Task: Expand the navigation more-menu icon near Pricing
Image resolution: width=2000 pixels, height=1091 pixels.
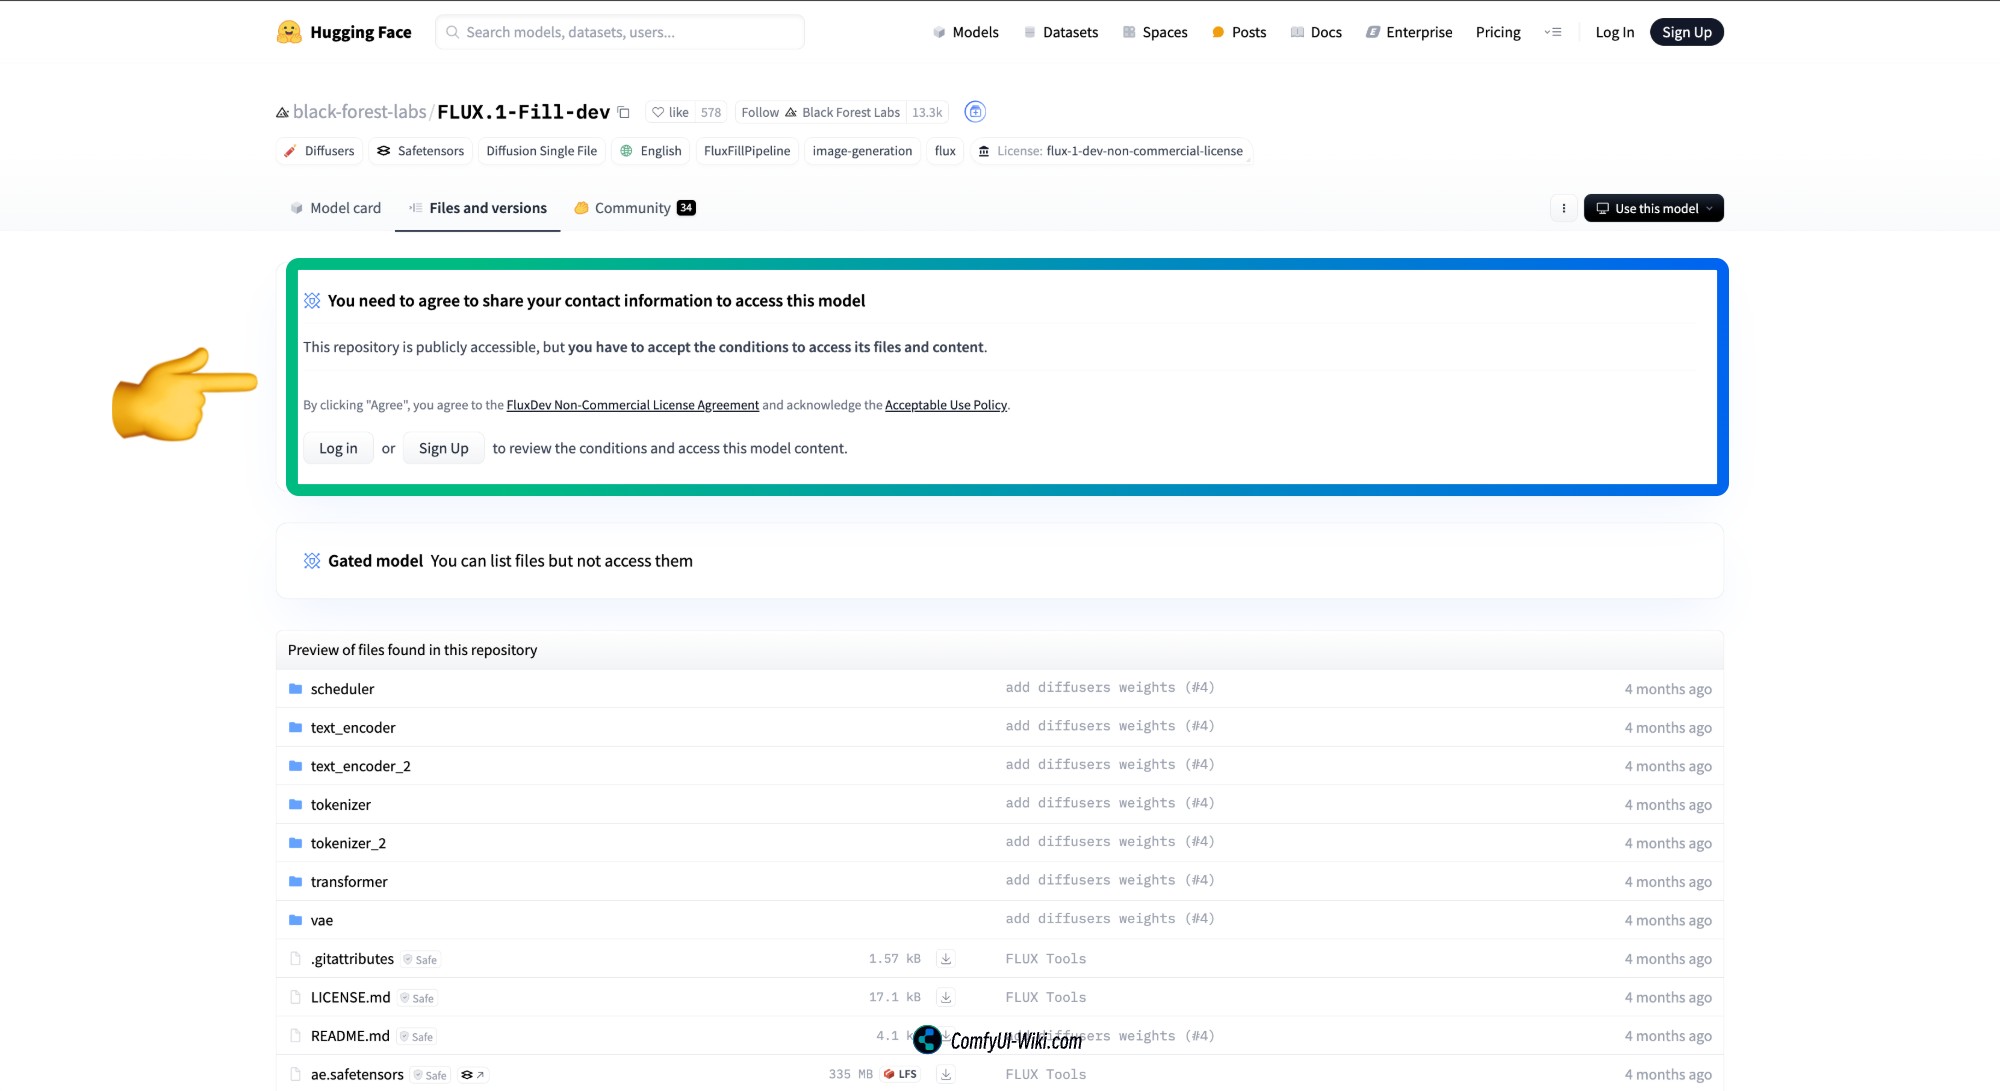Action: coord(1552,32)
